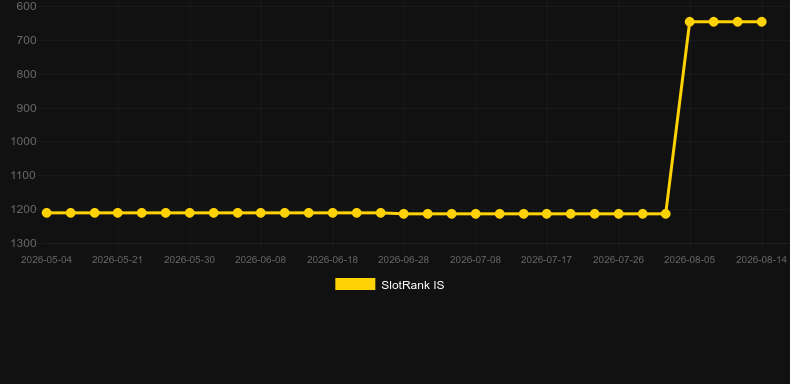Click the 2026-08-05 x-axis date label
Image resolution: width=790 pixels, height=384 pixels.
[x=690, y=260]
